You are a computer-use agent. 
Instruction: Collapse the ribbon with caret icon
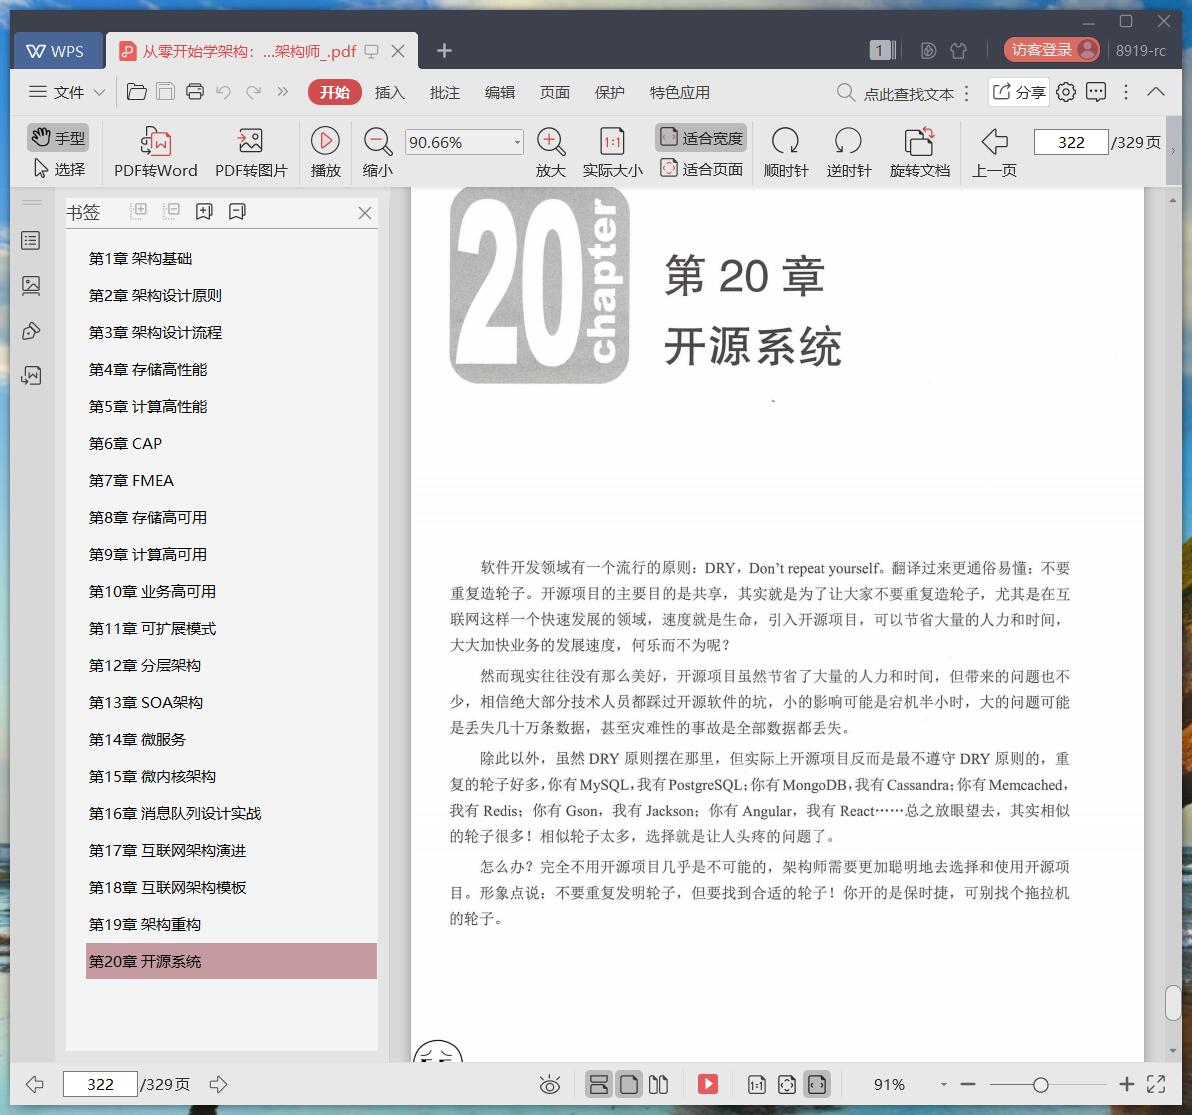tap(1156, 92)
